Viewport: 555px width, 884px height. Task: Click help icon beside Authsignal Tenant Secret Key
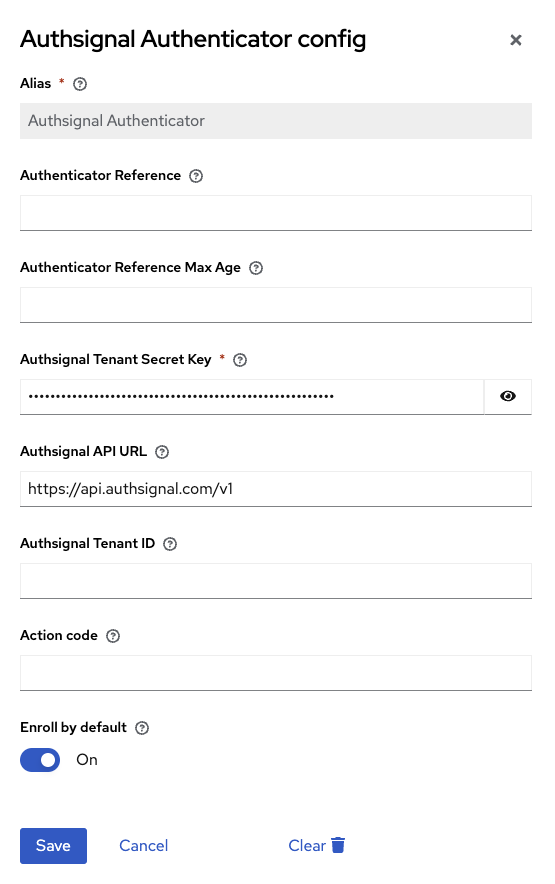click(240, 360)
